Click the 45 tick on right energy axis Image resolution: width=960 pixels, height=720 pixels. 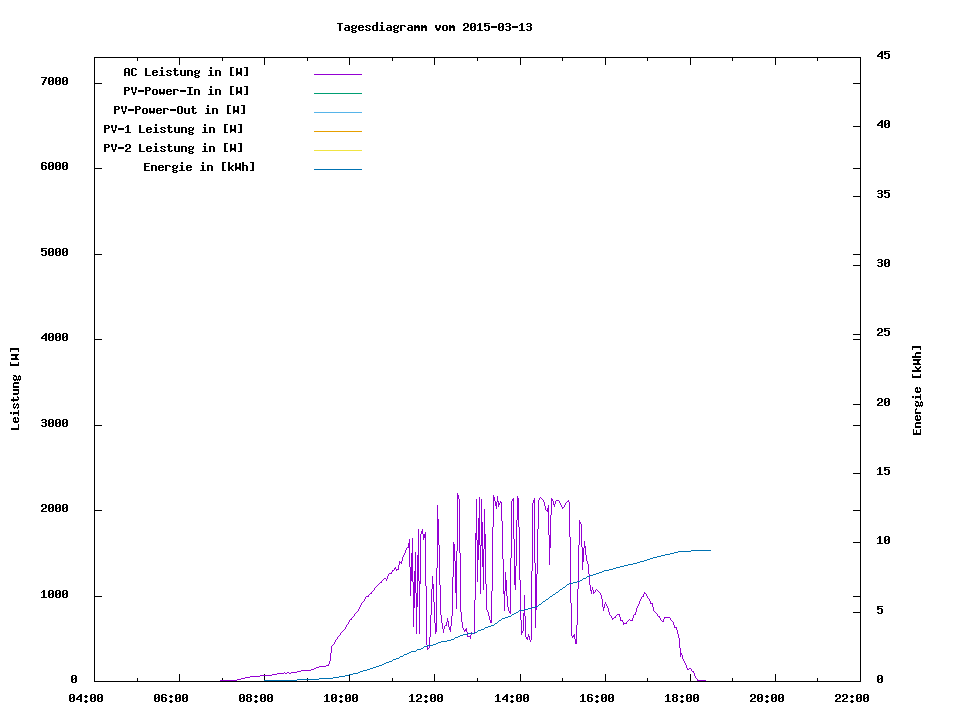(883, 55)
